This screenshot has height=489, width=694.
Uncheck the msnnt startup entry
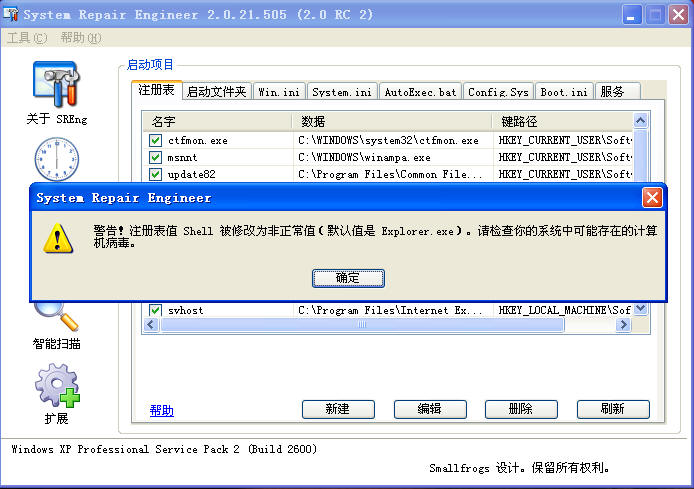[155, 157]
